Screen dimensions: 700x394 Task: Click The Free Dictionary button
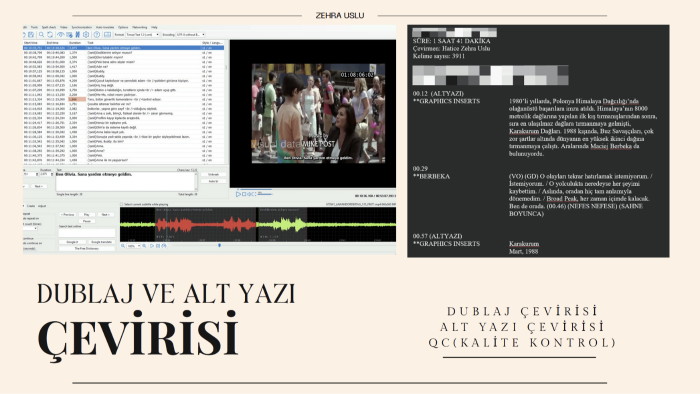click(x=87, y=249)
